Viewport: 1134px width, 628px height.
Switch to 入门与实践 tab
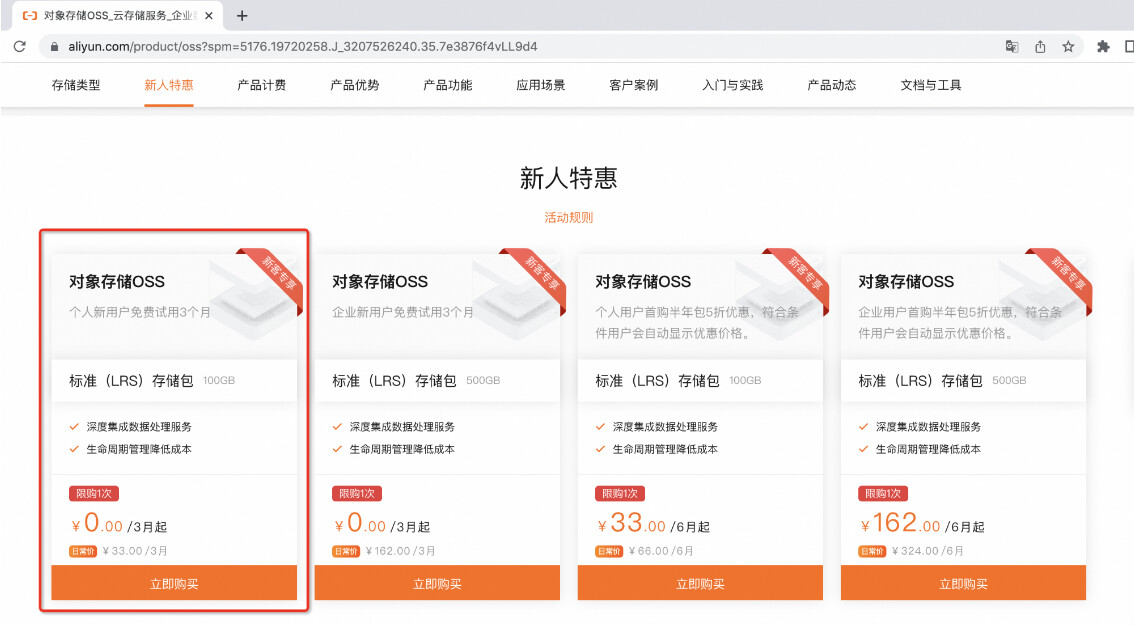[733, 85]
